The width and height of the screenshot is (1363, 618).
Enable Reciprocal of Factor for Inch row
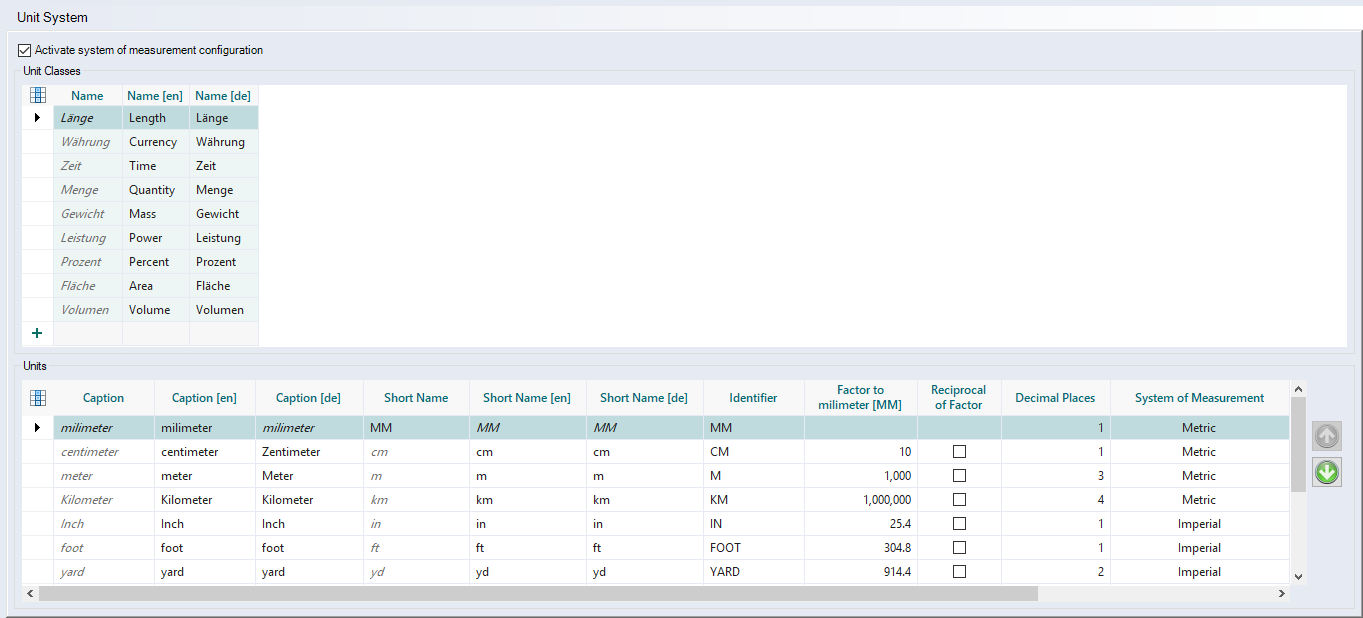click(x=959, y=524)
